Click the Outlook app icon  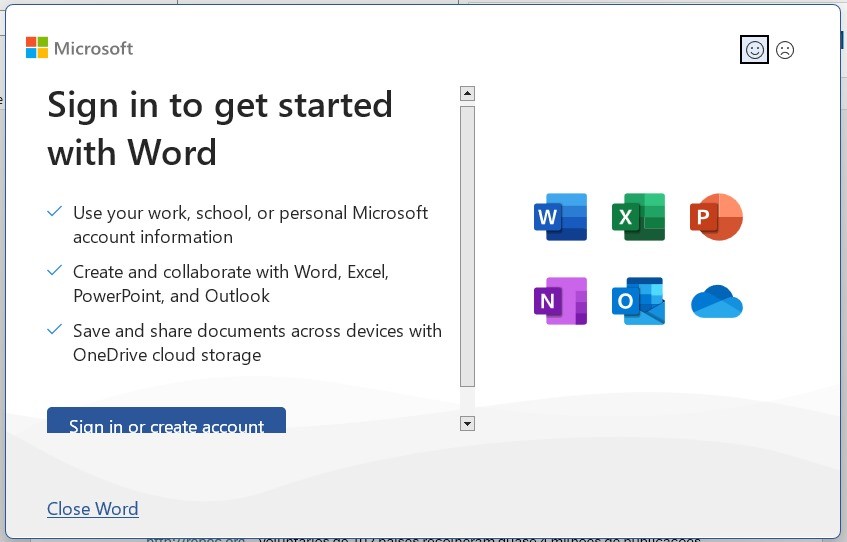point(638,301)
